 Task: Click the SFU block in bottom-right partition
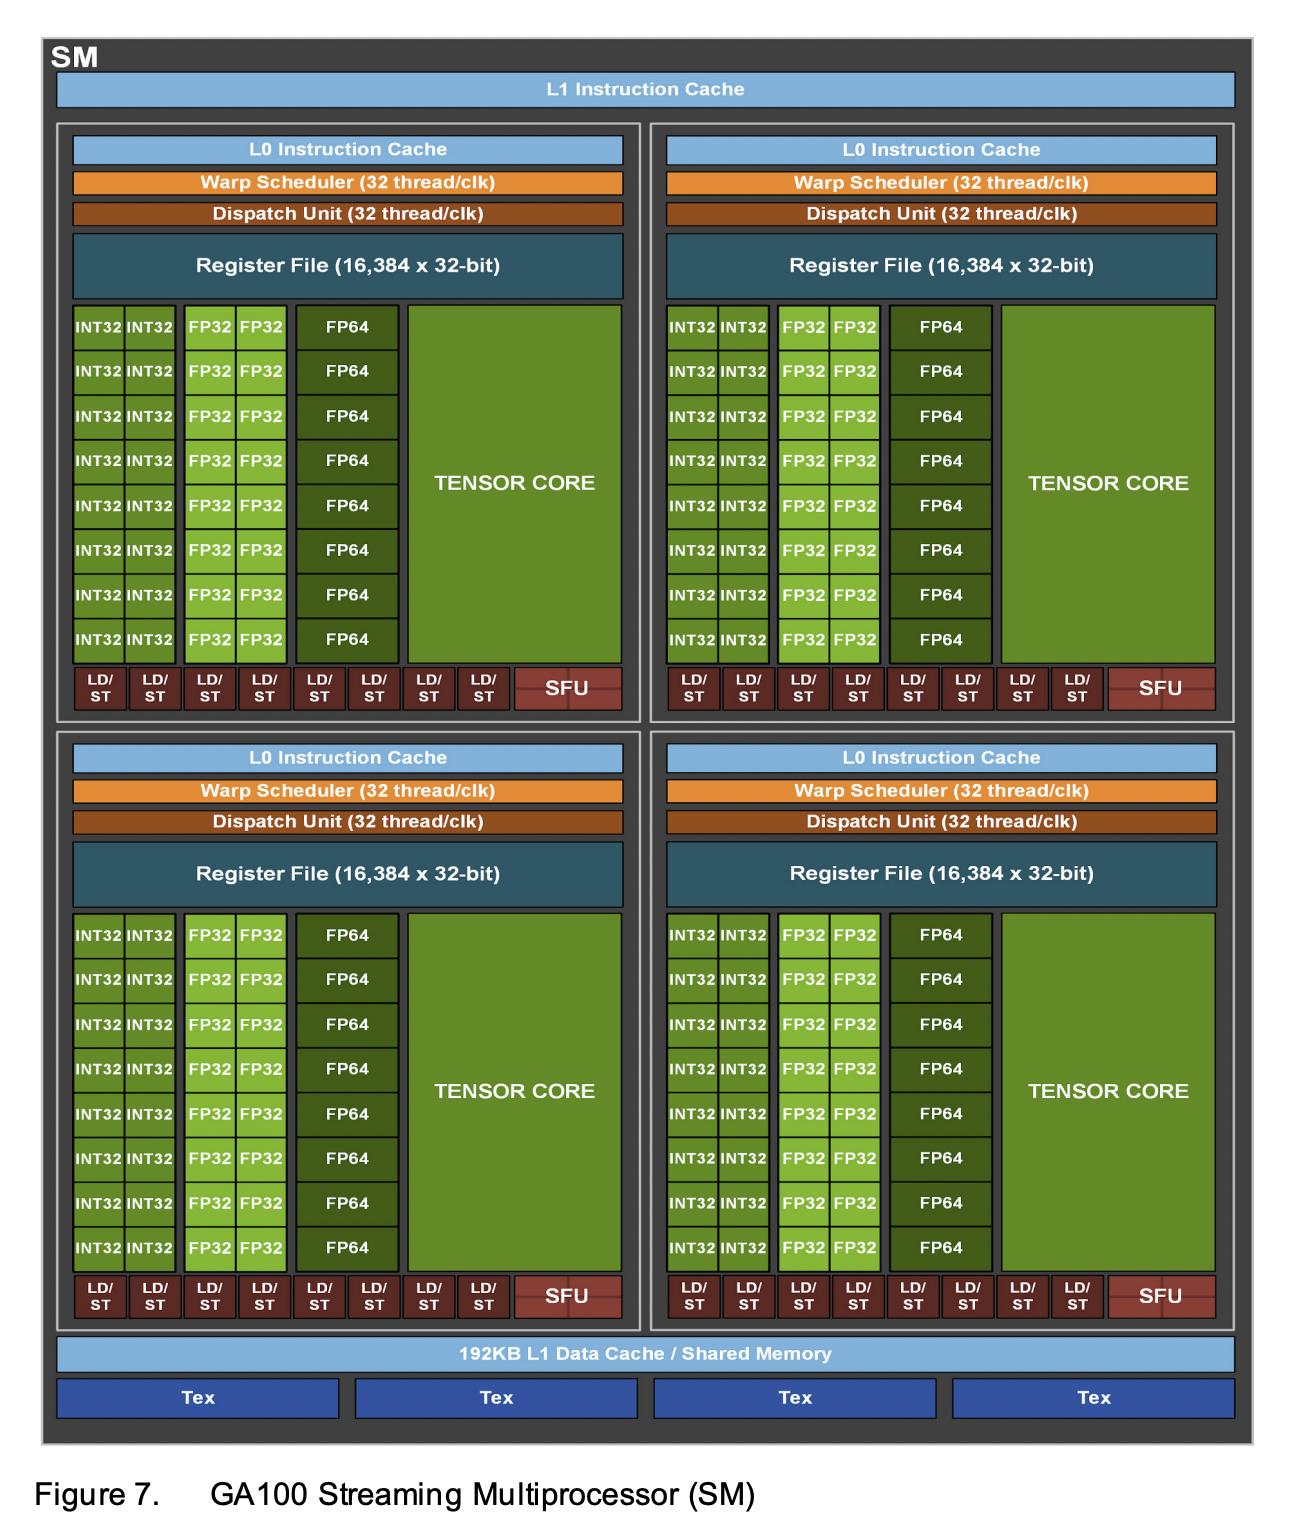tap(1161, 1296)
